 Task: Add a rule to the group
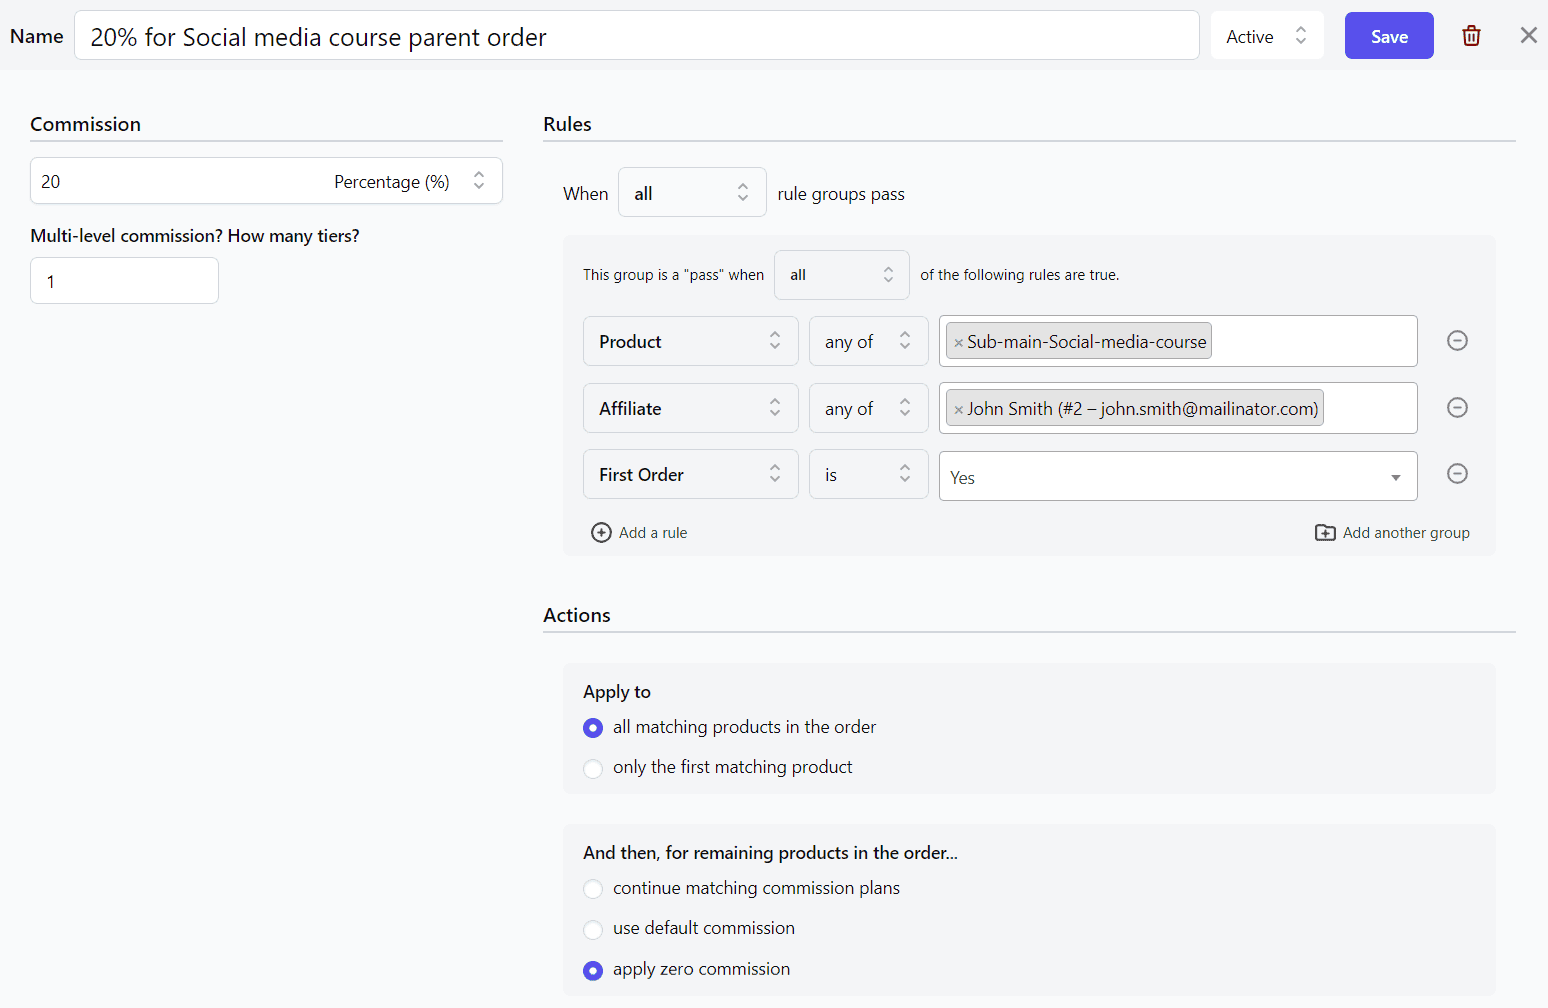coord(639,533)
